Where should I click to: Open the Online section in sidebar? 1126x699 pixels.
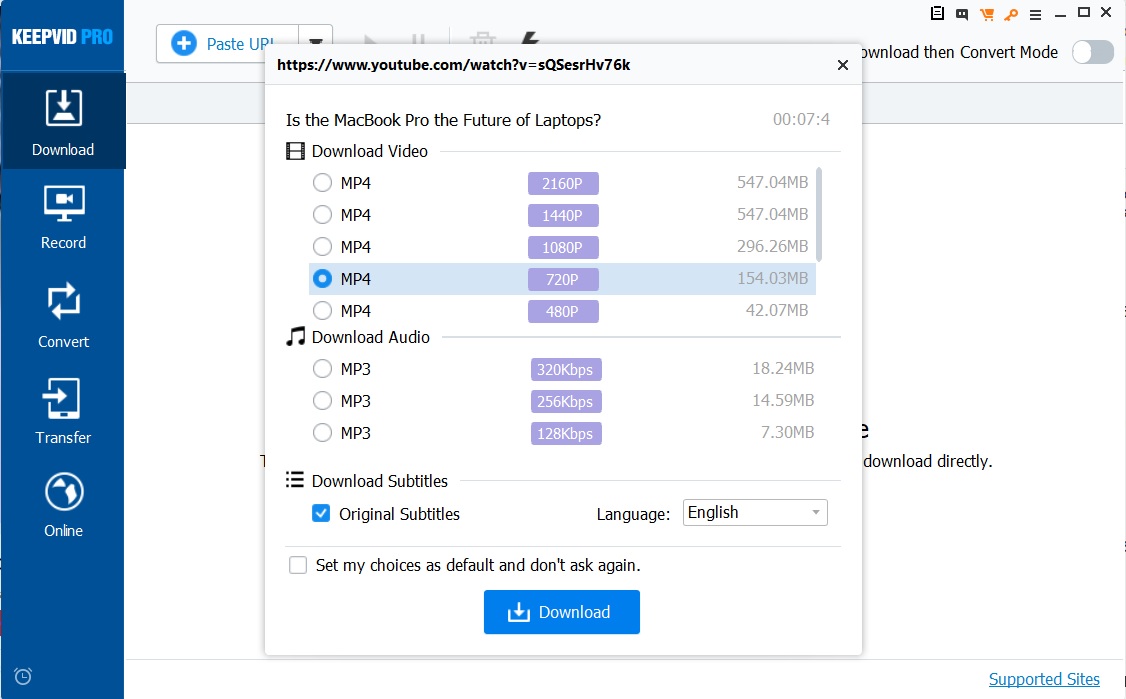[x=63, y=504]
